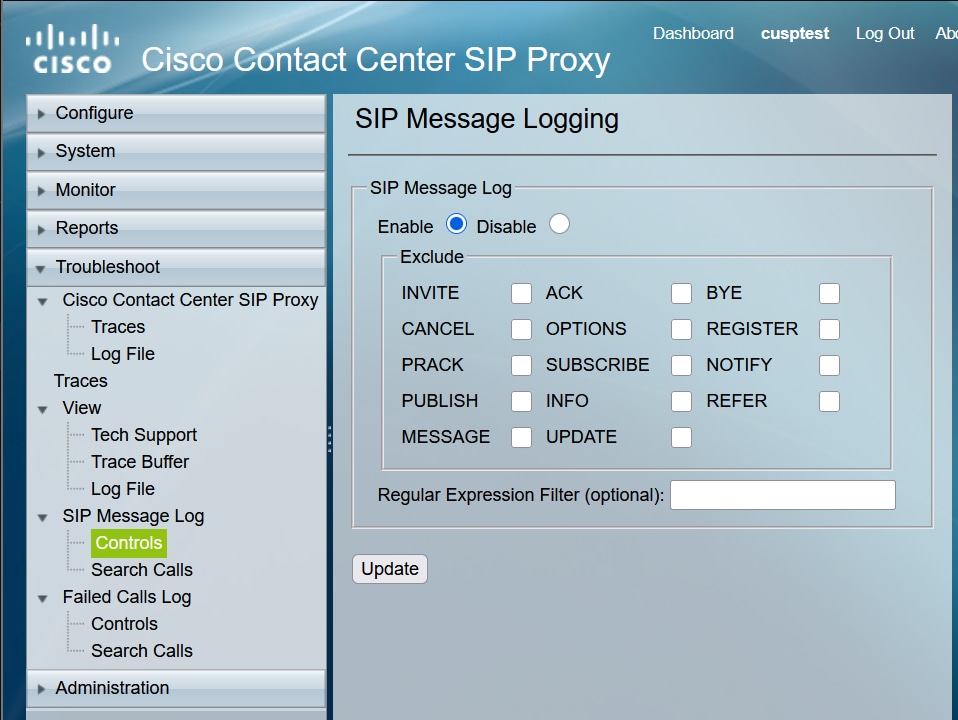958x720 pixels.
Task: Check the SUBSCRIBE exclude checkbox
Action: pyautogui.click(x=681, y=366)
